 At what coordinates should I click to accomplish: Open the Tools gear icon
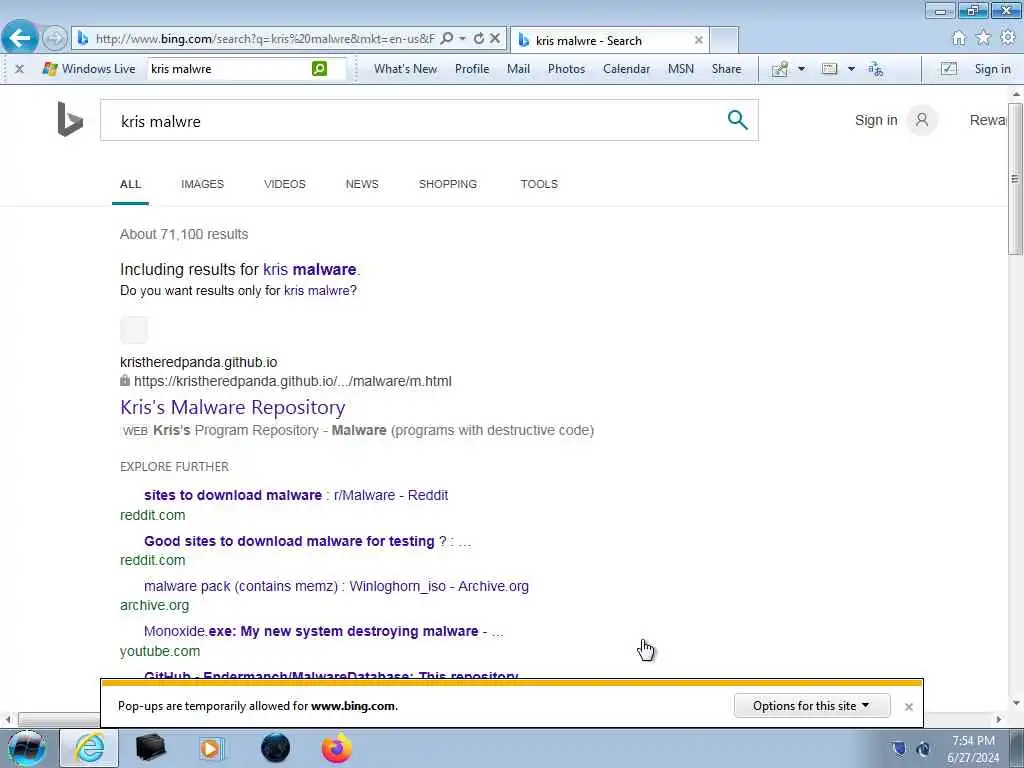tap(1008, 39)
